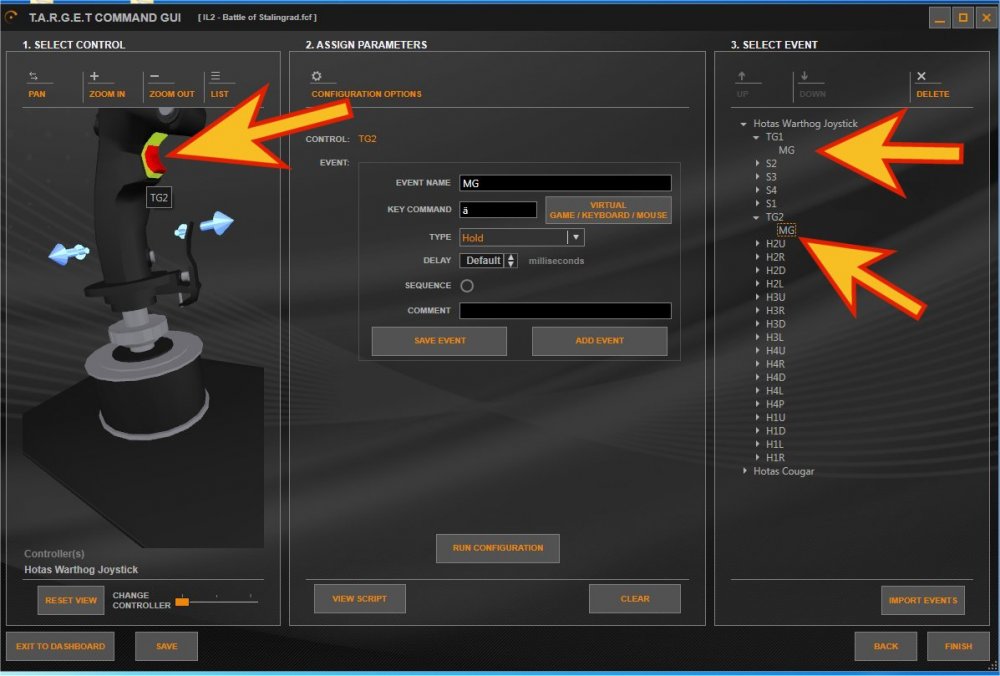Click Run Configuration button
This screenshot has height=676, width=1000.
(x=497, y=548)
